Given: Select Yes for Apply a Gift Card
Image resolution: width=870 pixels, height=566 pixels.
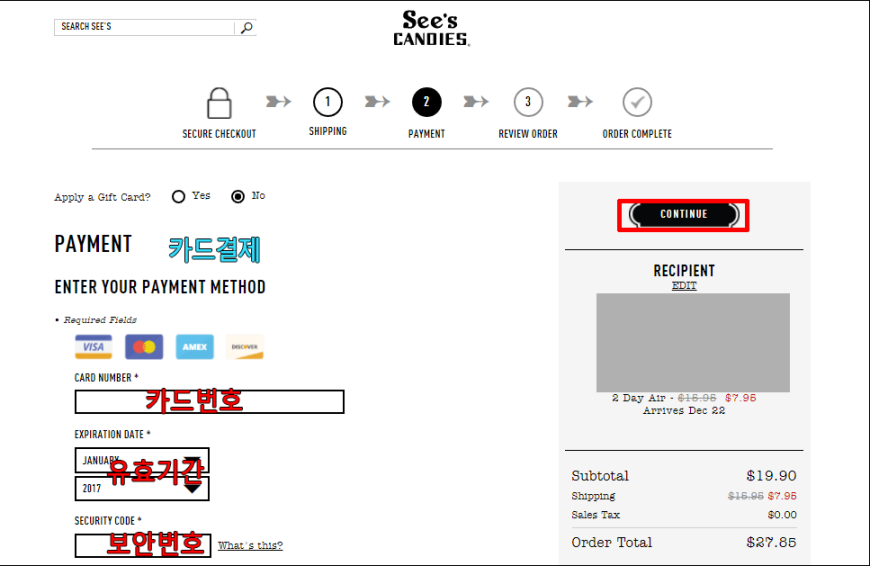Looking at the screenshot, I should point(178,196).
